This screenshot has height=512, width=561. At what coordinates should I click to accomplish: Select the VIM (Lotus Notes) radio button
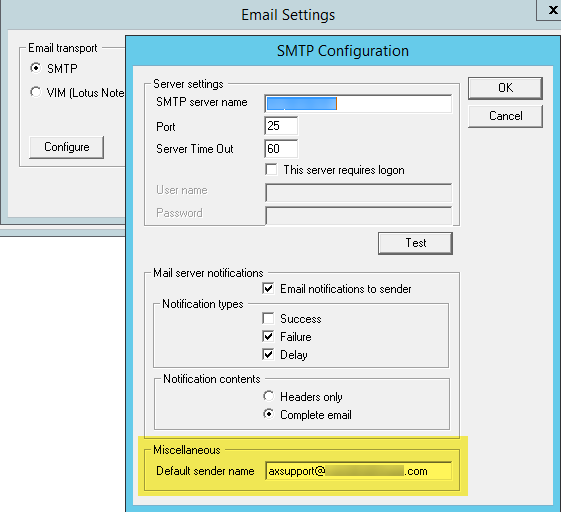35,92
